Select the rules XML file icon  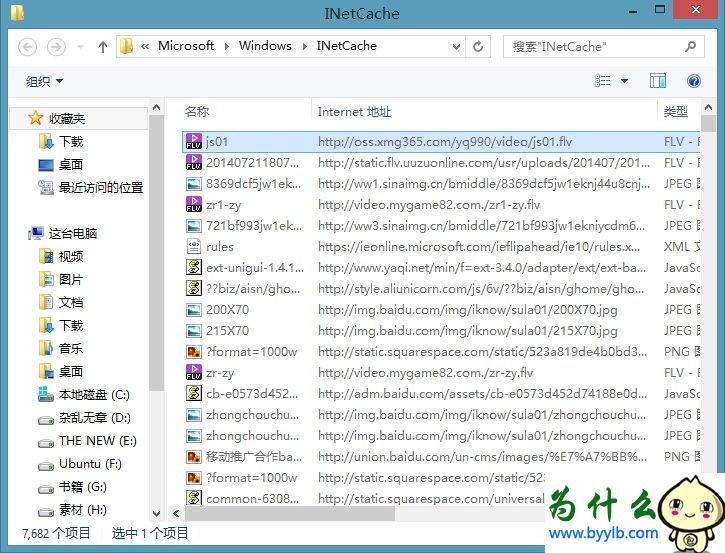click(194, 246)
